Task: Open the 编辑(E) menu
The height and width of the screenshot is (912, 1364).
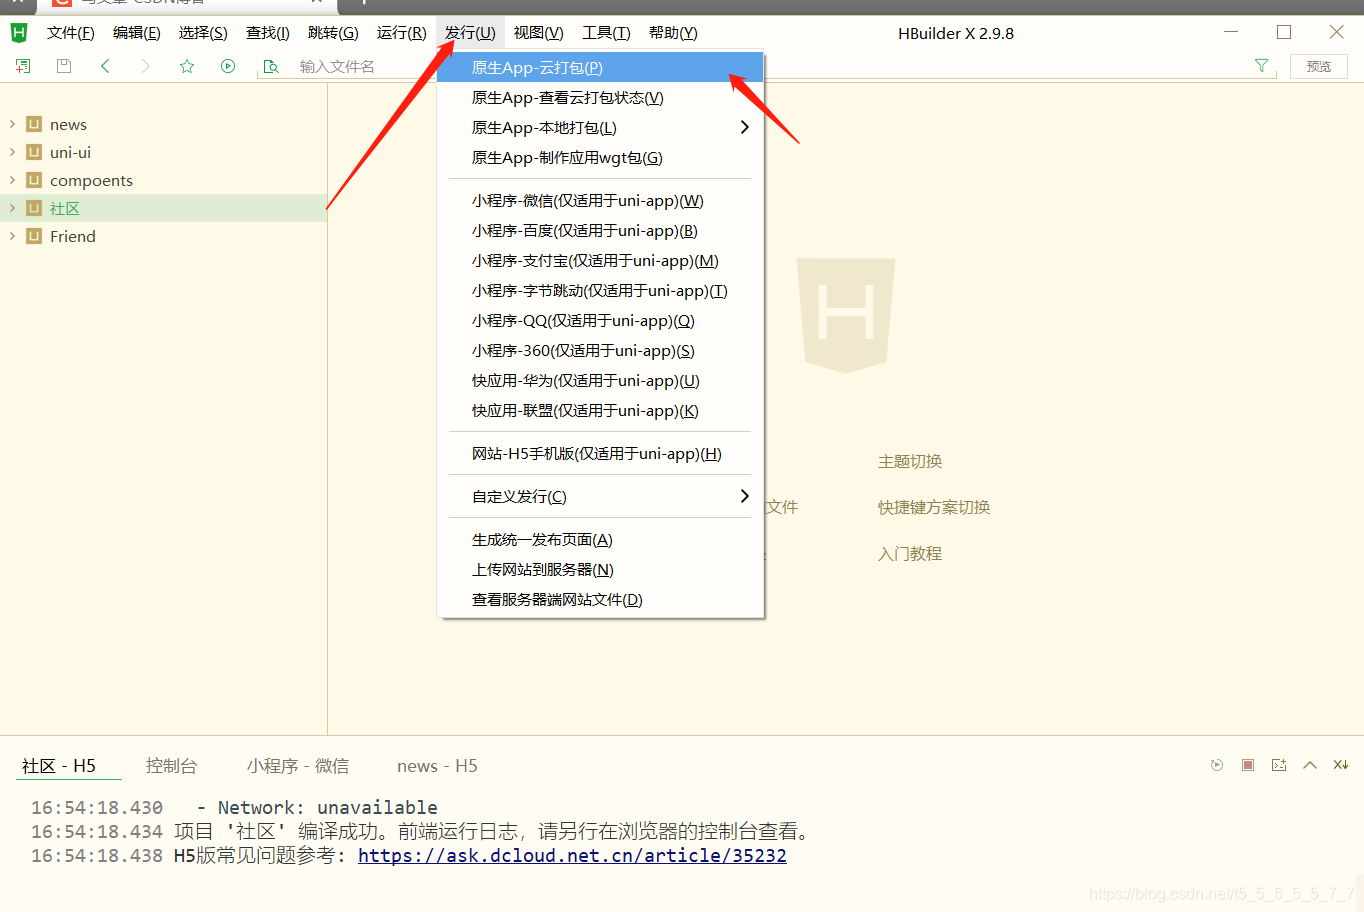Action: coord(136,33)
